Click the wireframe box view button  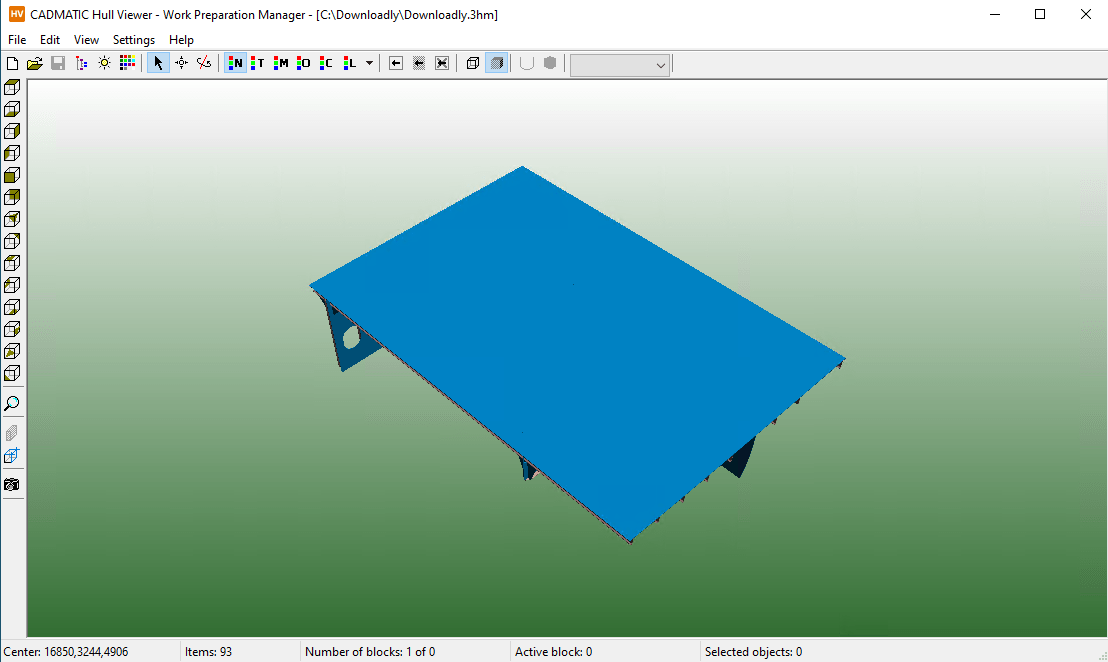click(473, 63)
